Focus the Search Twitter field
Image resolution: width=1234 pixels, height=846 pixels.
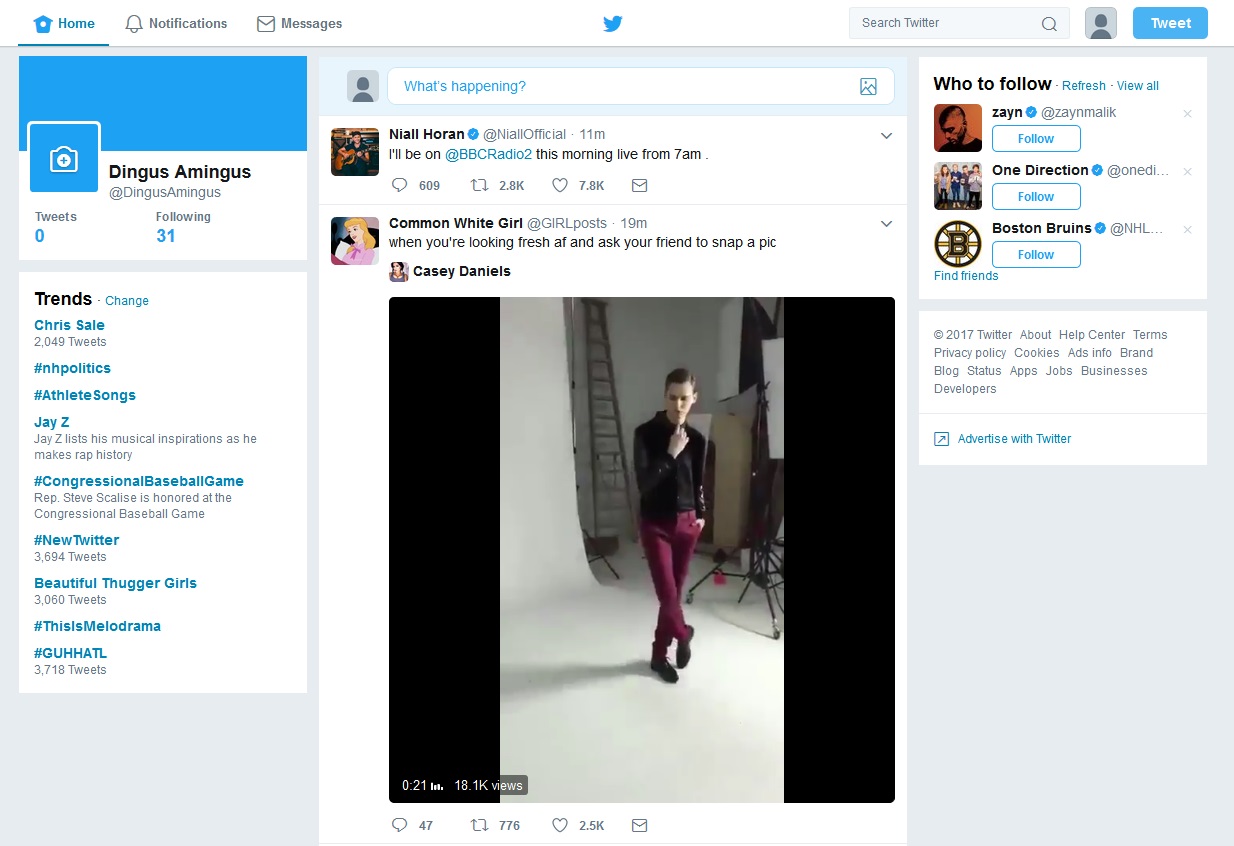coord(959,23)
